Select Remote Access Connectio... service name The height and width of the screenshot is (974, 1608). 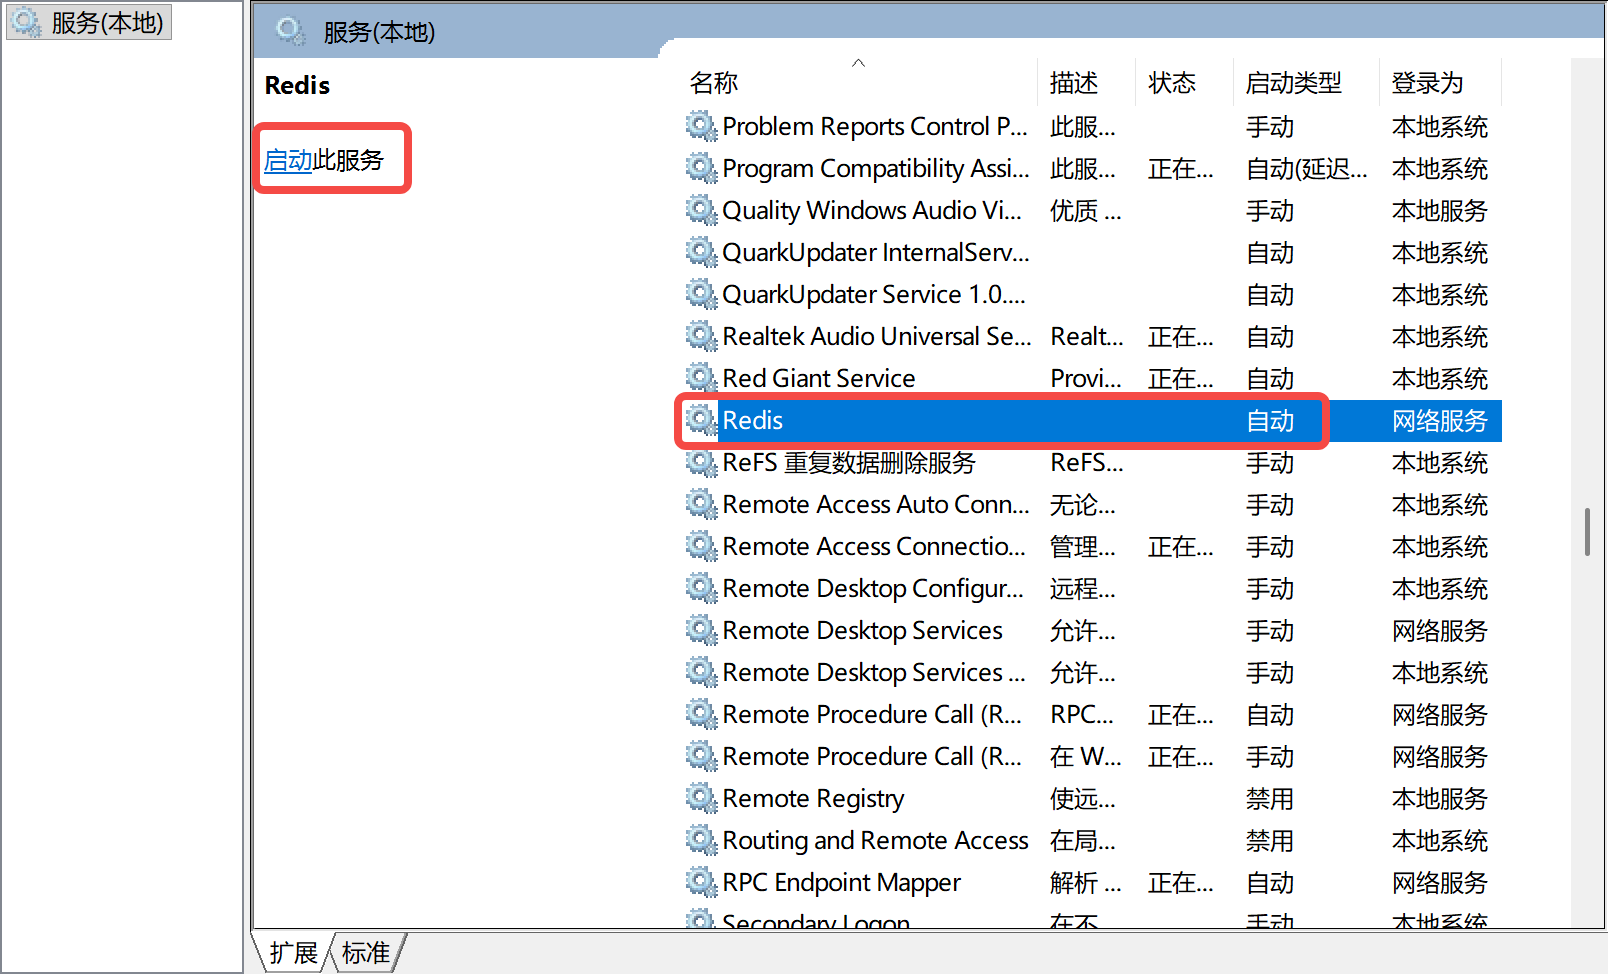coord(874,547)
